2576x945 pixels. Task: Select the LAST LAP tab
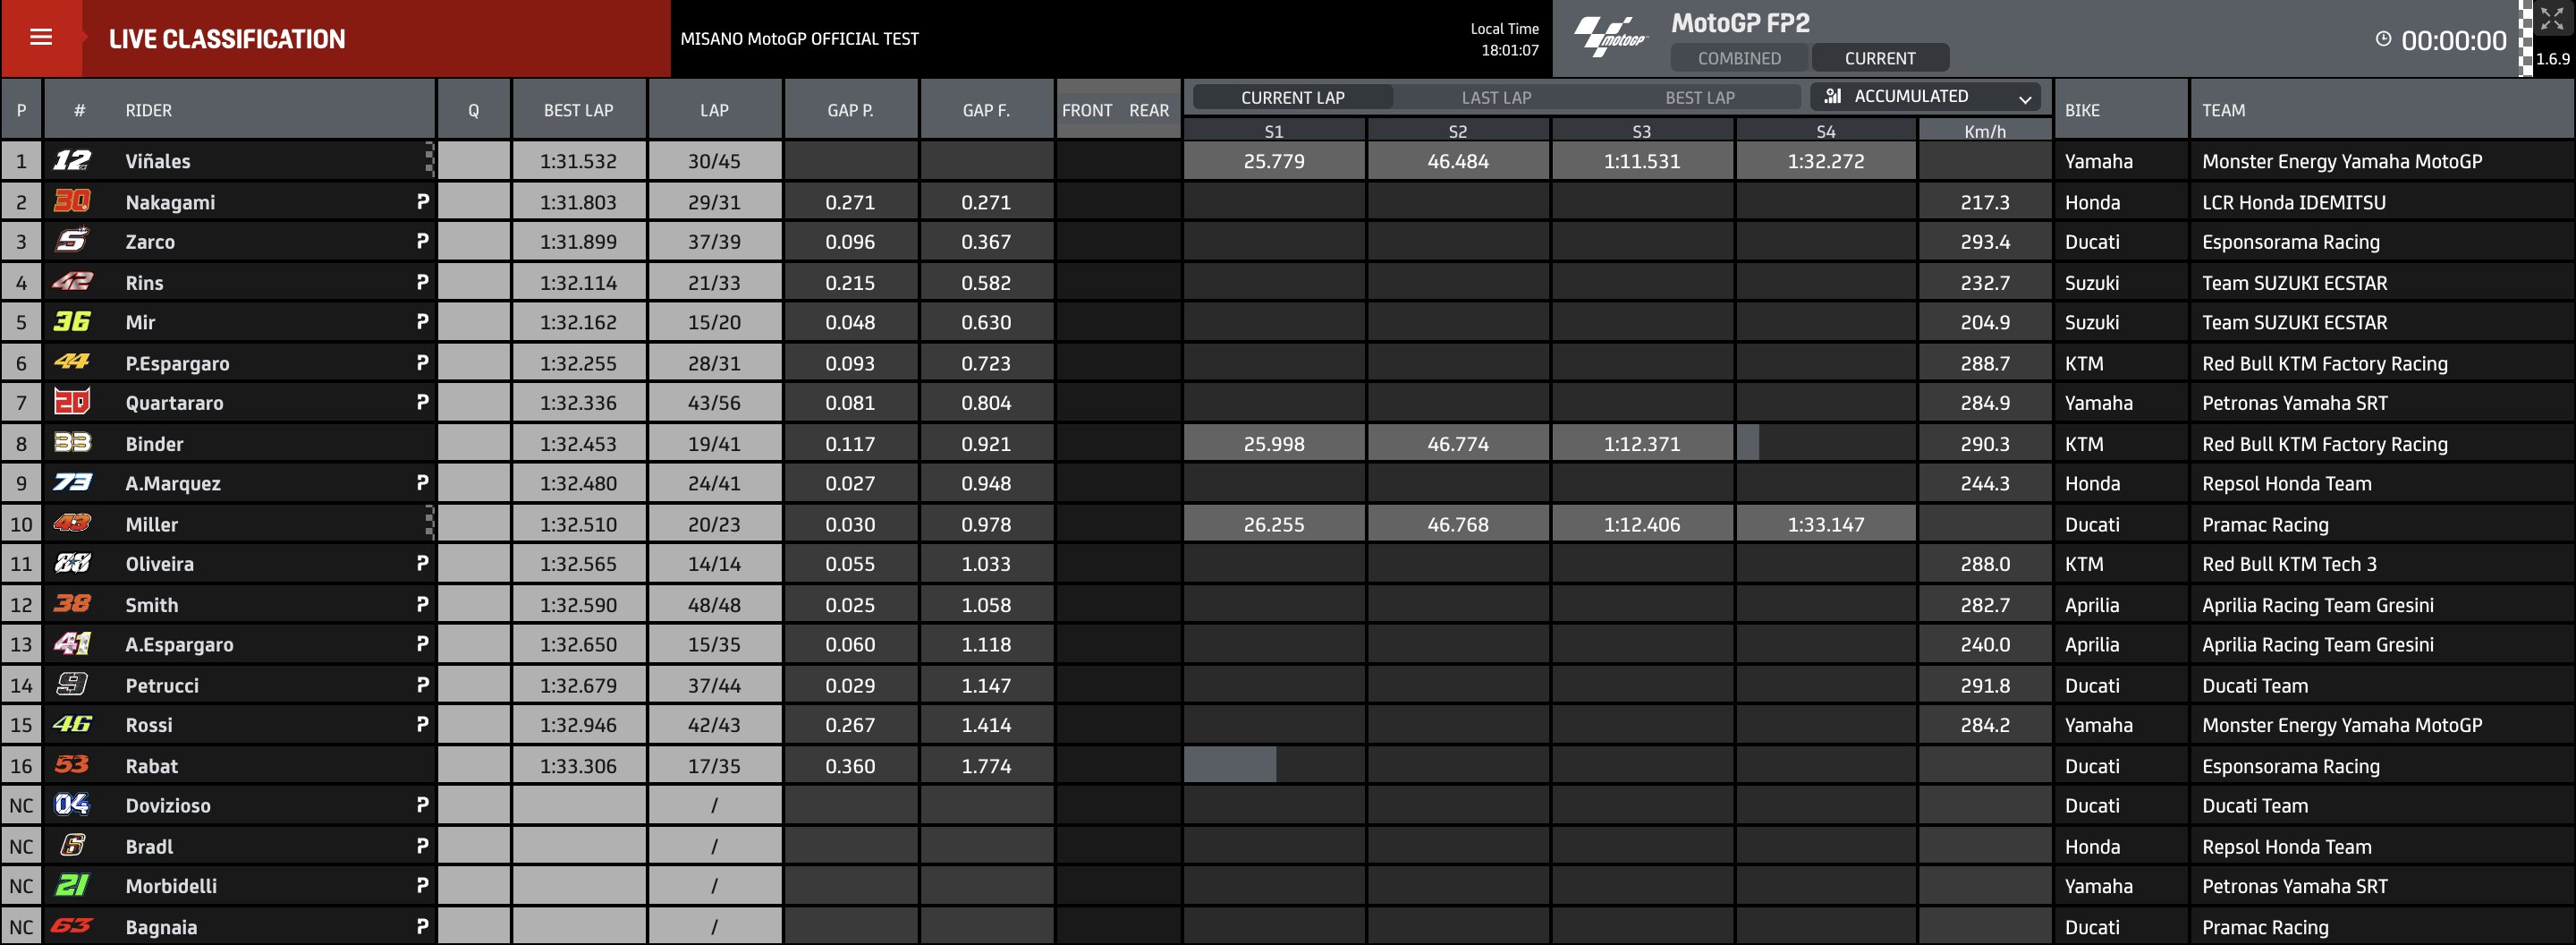point(1496,97)
